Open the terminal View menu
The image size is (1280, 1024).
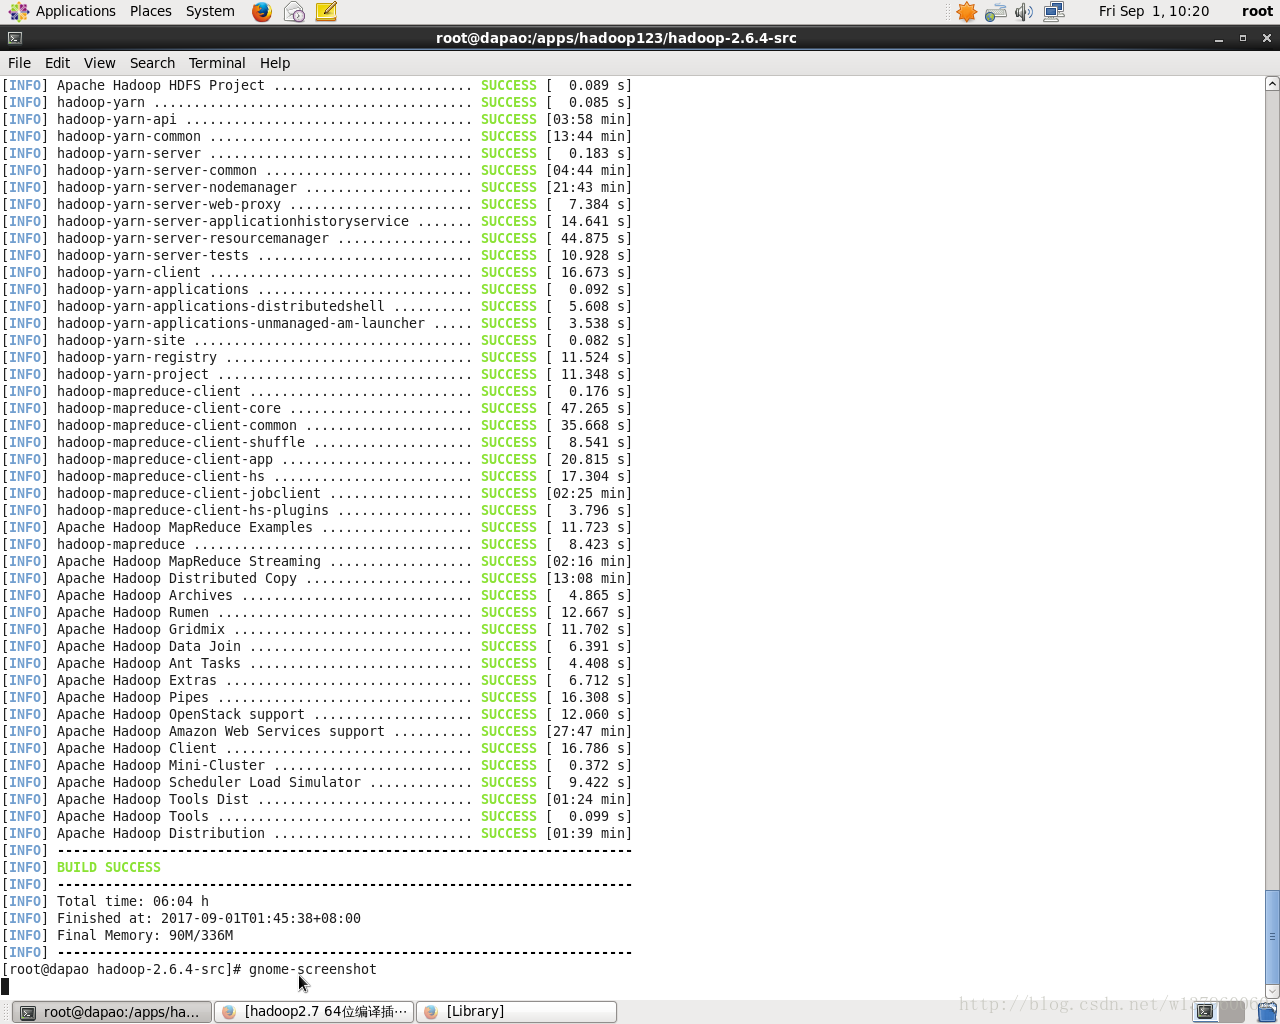(x=100, y=63)
